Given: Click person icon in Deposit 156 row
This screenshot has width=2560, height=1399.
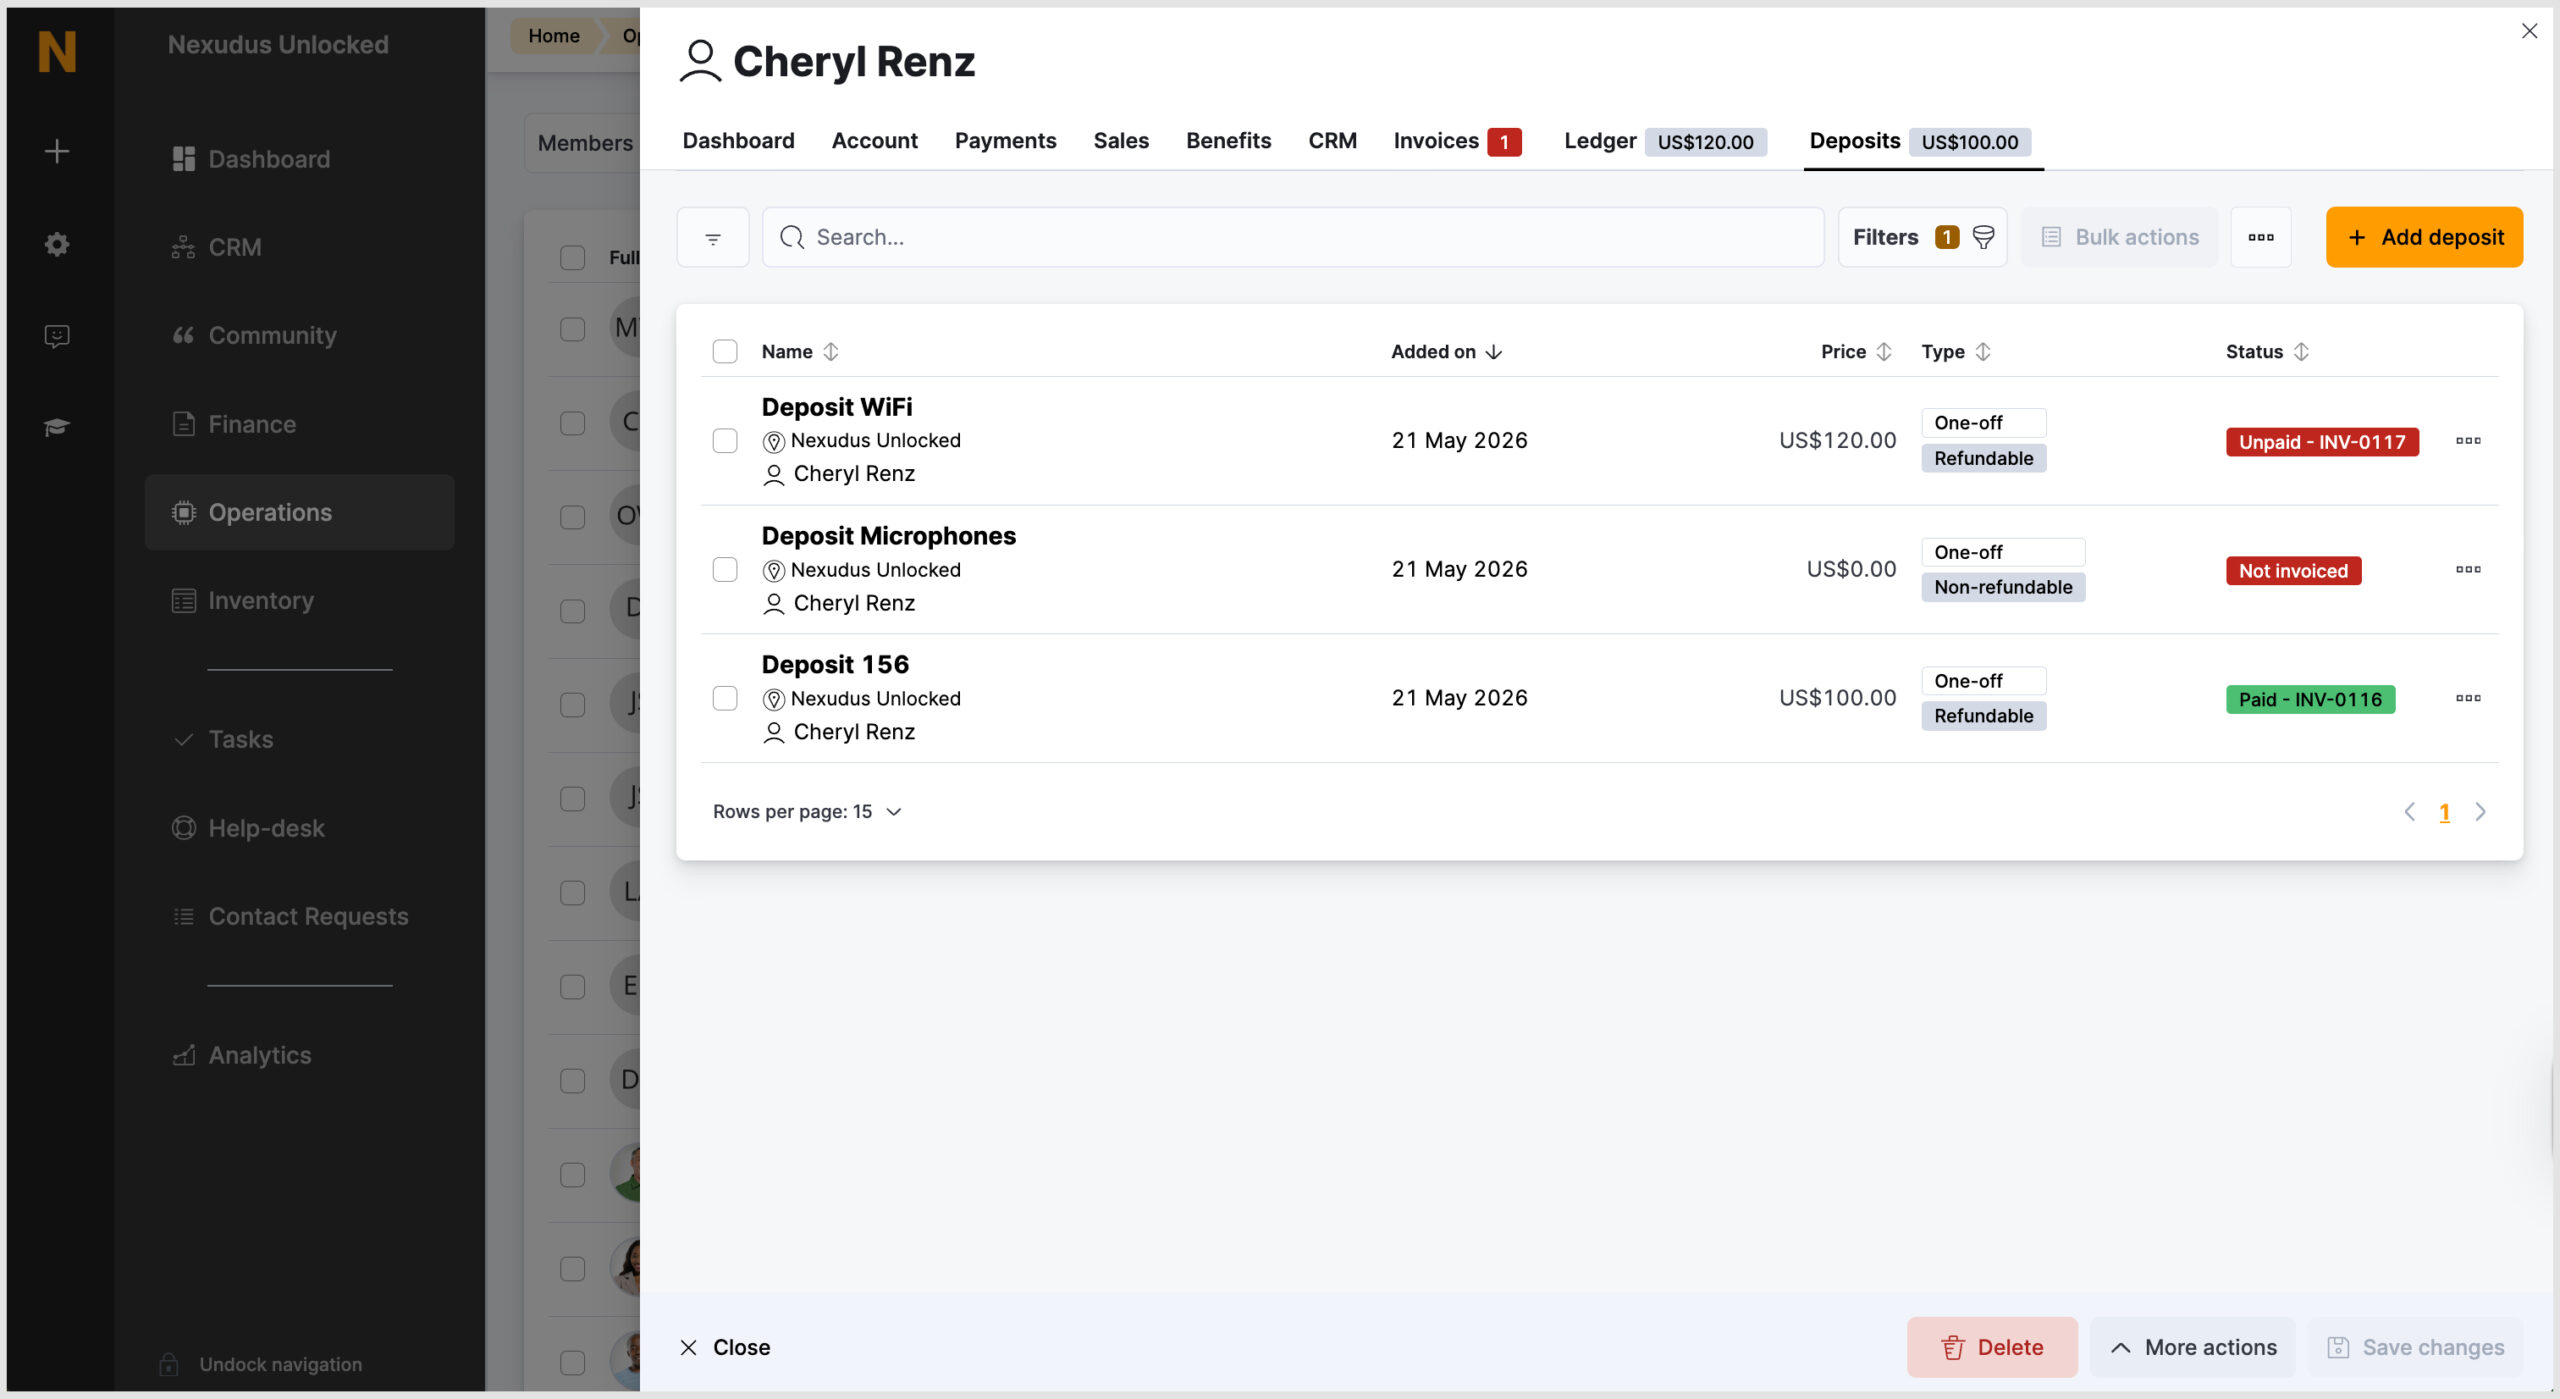Looking at the screenshot, I should (x=773, y=733).
